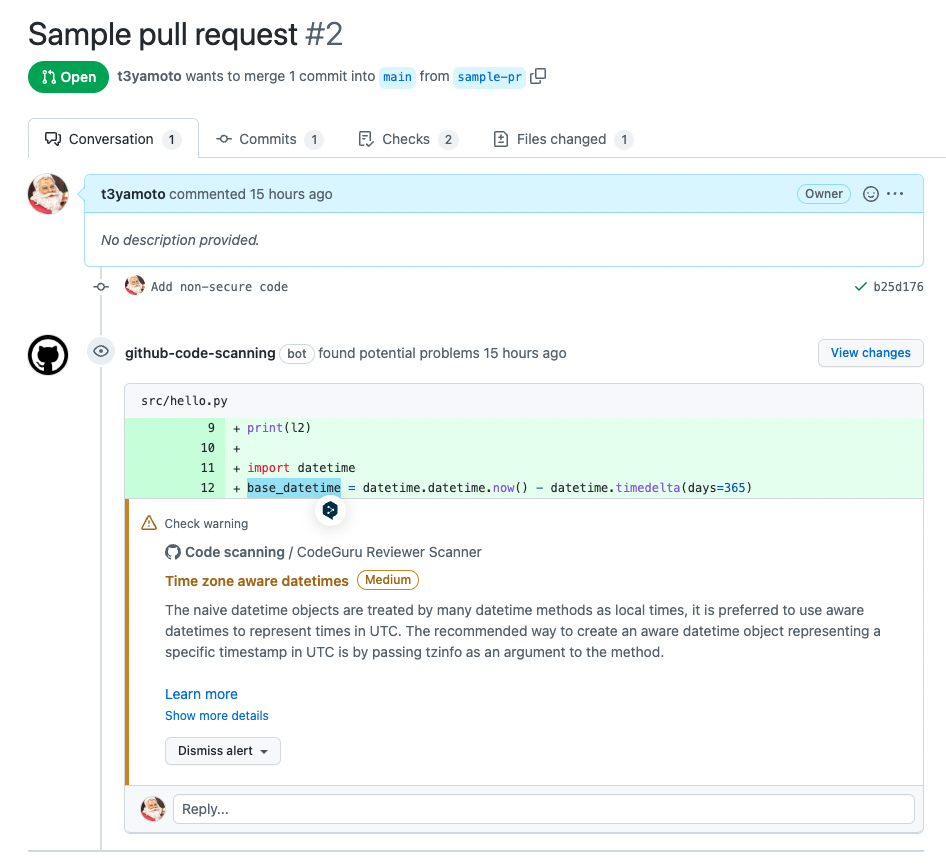Click Show more details link

tap(217, 716)
